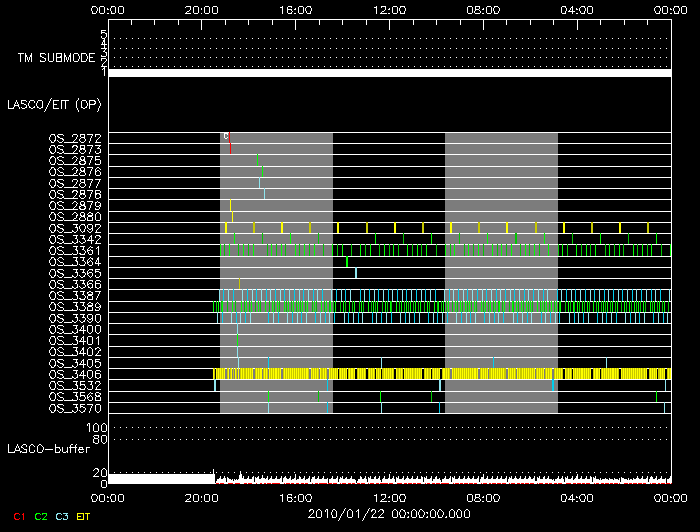The width and height of the screenshot is (700, 532).
Task: Click the 12:00 tick on the top axis
Action: 388,8
